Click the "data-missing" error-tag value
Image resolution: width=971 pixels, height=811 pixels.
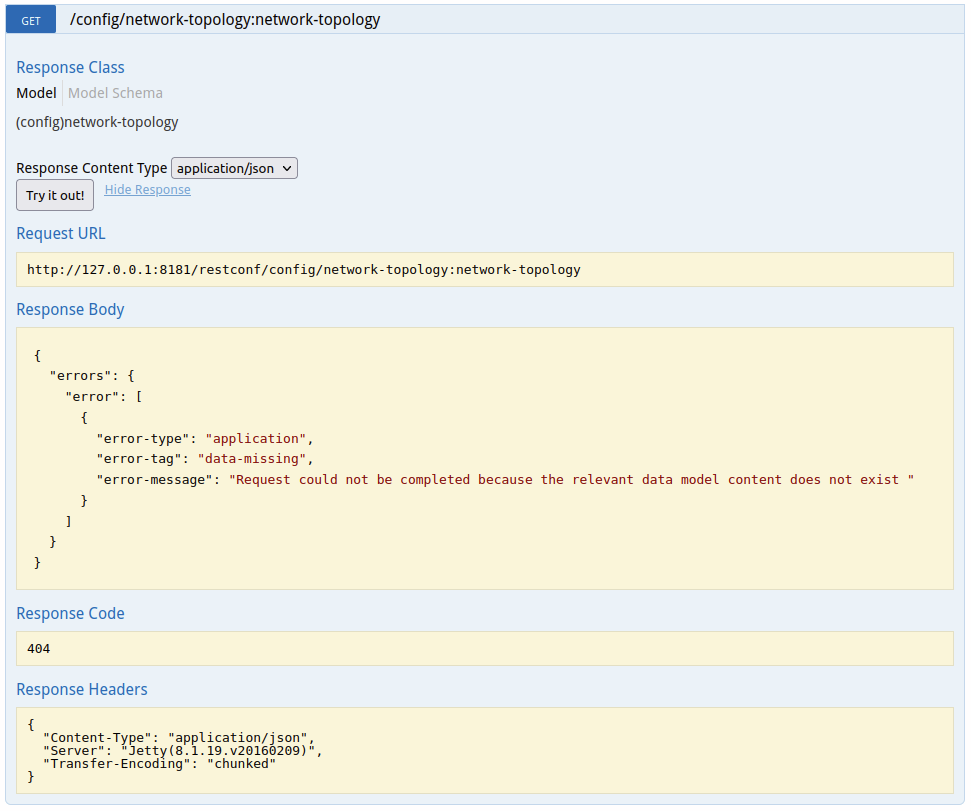255,459
